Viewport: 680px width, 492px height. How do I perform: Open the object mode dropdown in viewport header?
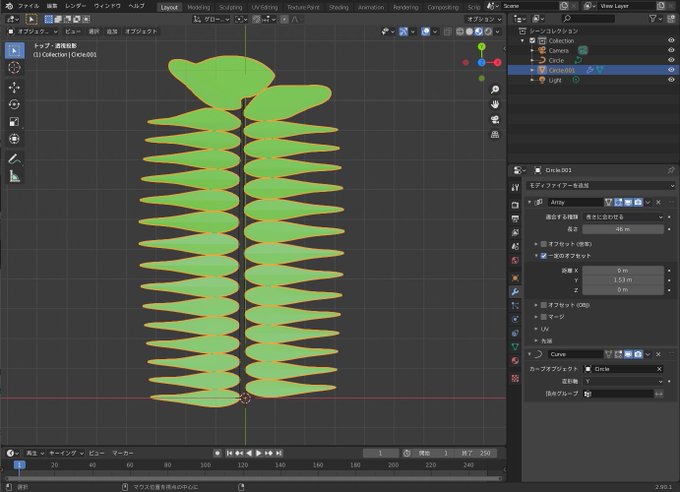tap(33, 32)
